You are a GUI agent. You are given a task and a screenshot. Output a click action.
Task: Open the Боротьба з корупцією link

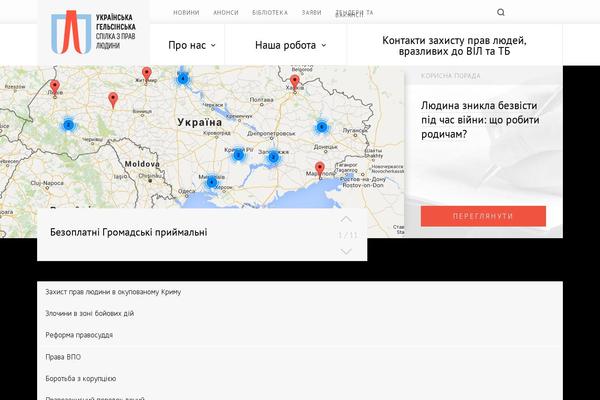[80, 379]
